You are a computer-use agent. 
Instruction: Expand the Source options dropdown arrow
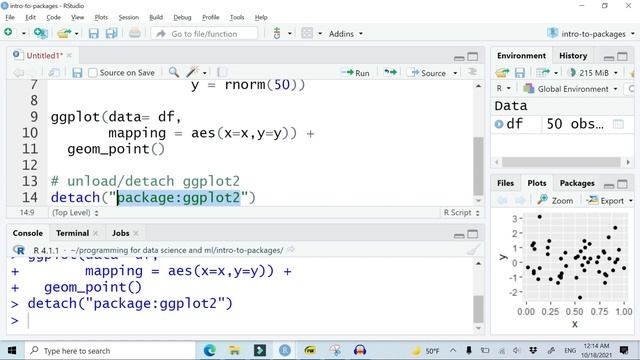[x=455, y=73]
